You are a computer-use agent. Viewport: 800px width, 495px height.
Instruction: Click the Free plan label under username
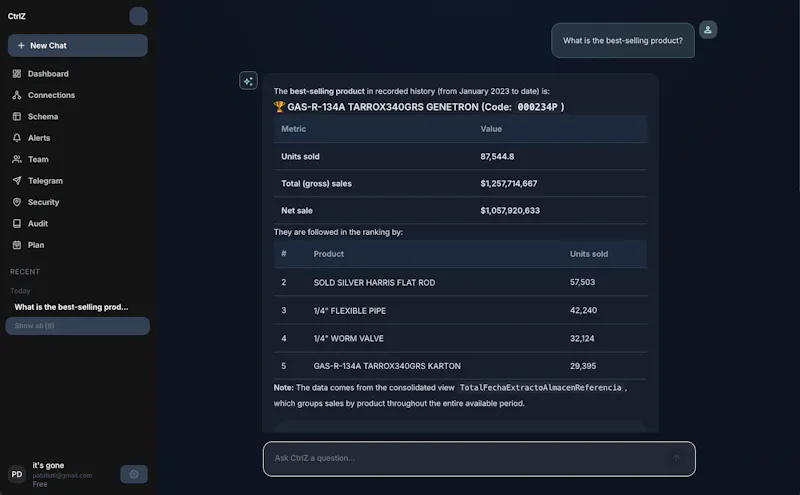pyautogui.click(x=40, y=484)
